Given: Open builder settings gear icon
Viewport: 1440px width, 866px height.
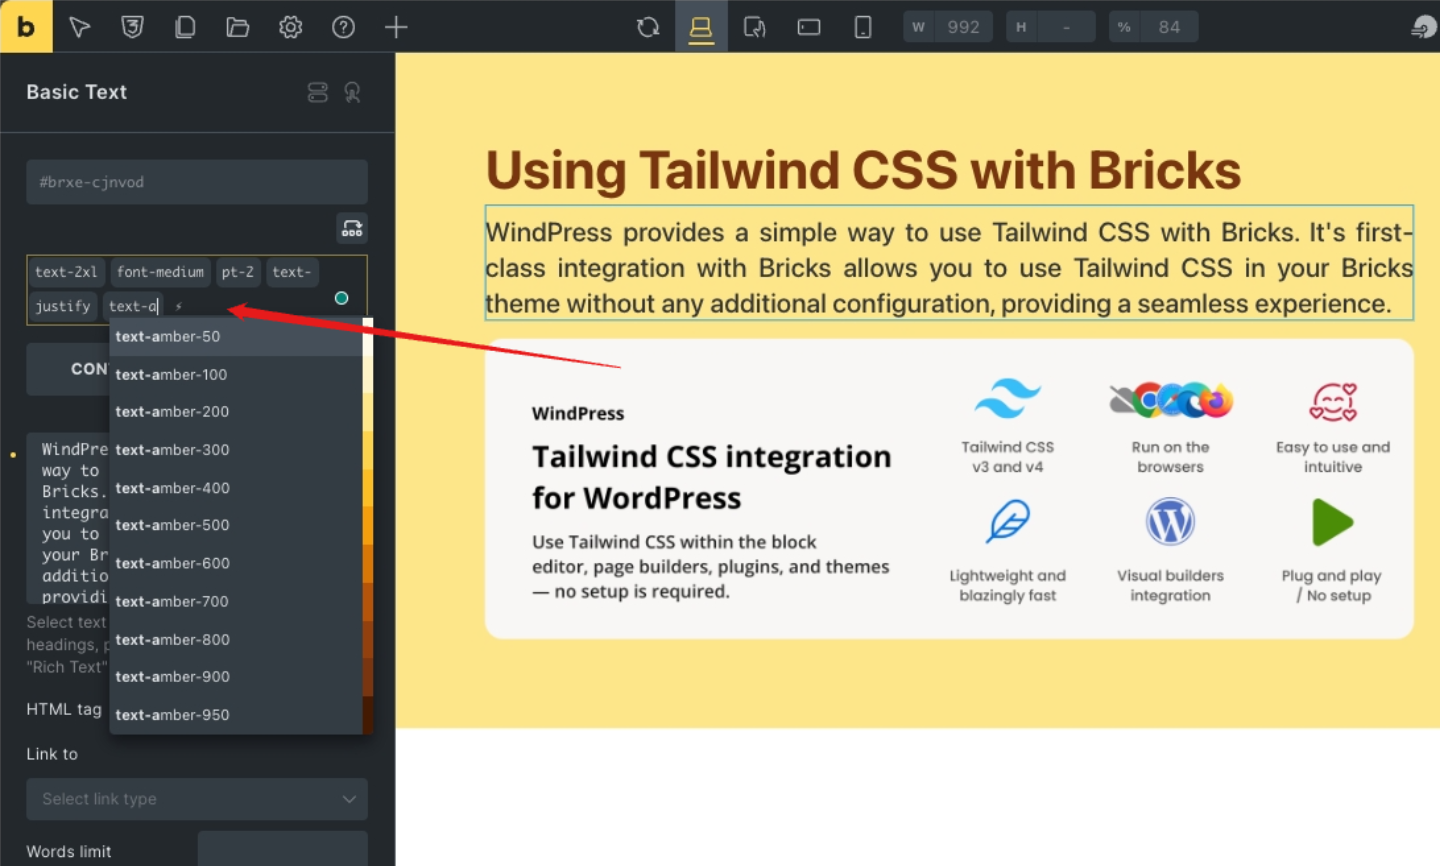Looking at the screenshot, I should 290,27.
